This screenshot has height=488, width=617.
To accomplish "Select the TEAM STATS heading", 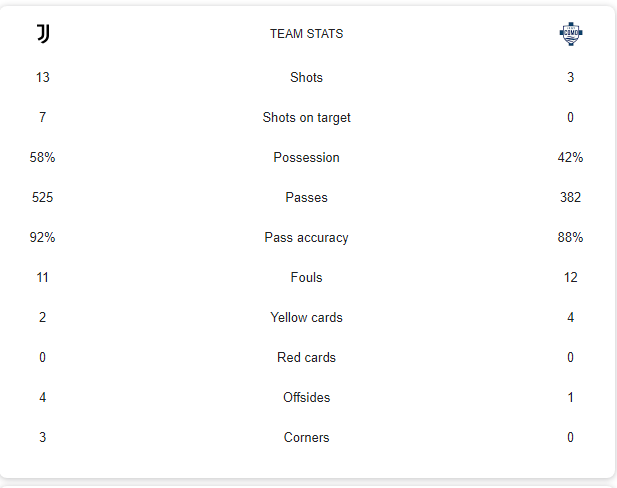I will click(x=306, y=34).
